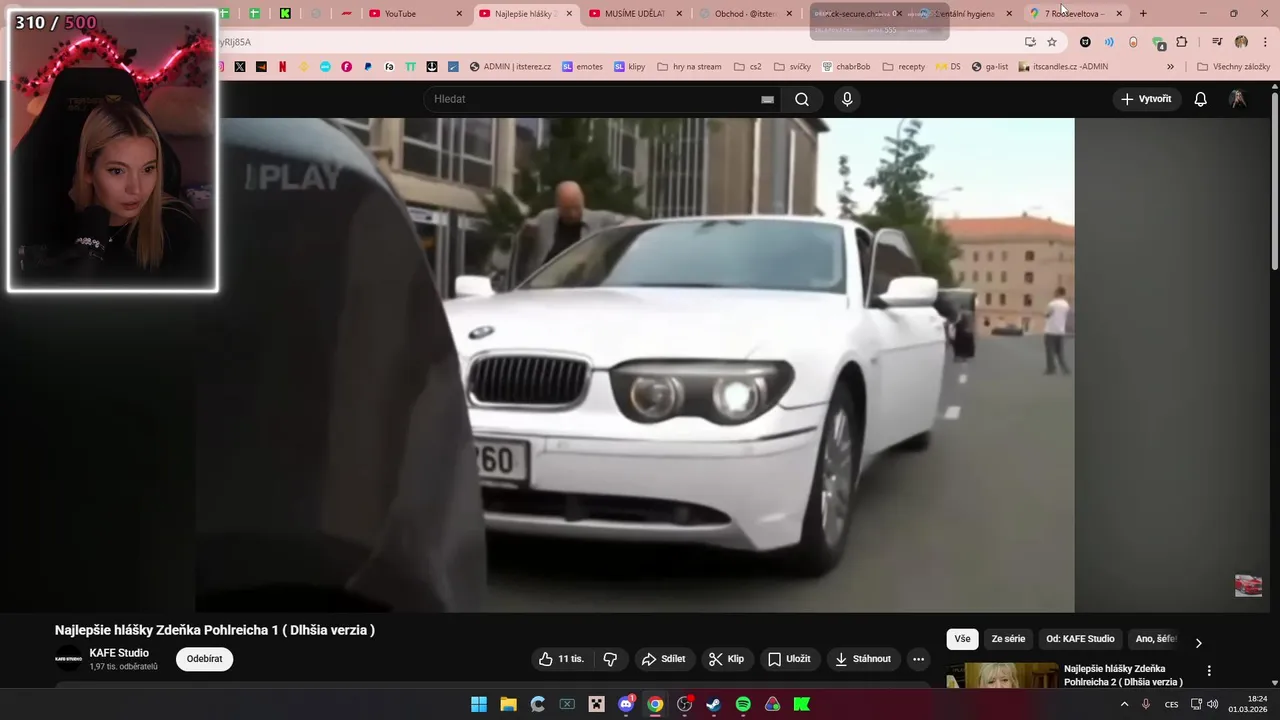Open the Netflix bookmark icon
The height and width of the screenshot is (720, 1280).
click(x=282, y=67)
